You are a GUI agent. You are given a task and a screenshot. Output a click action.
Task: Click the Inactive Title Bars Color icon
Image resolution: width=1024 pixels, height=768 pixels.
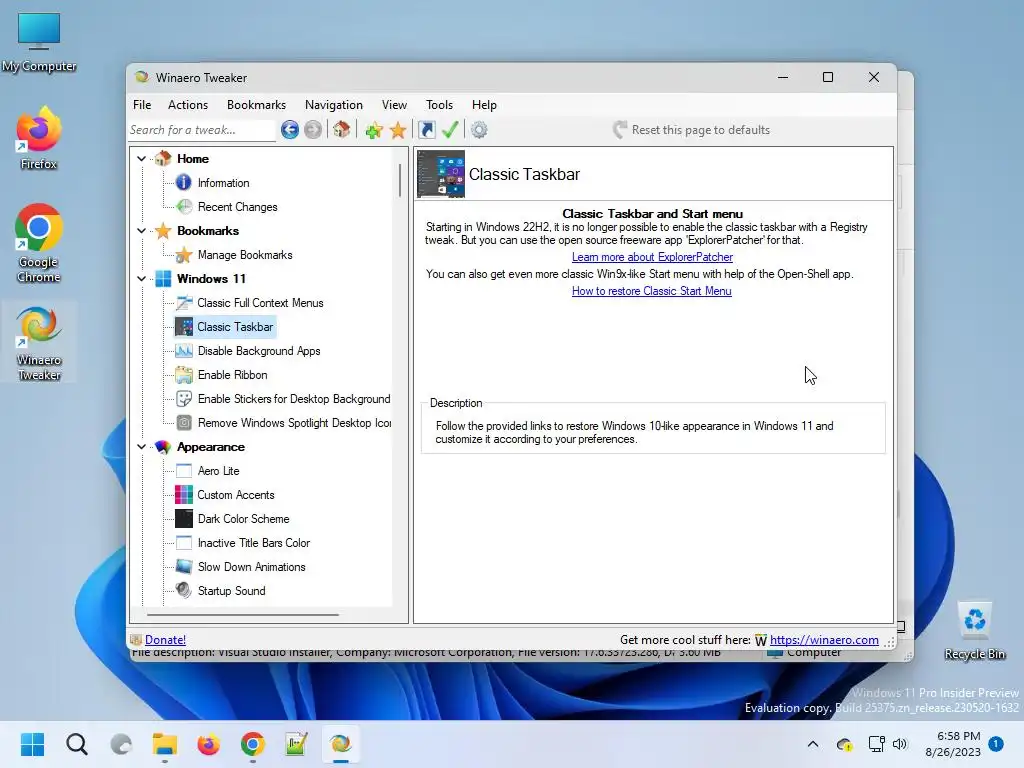point(184,543)
